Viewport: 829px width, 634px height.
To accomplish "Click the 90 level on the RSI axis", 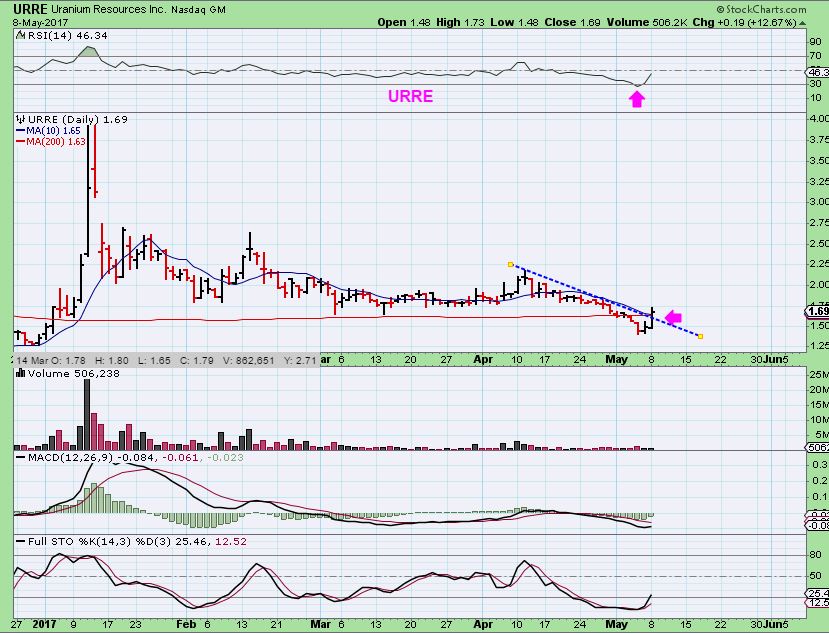I will (815, 41).
